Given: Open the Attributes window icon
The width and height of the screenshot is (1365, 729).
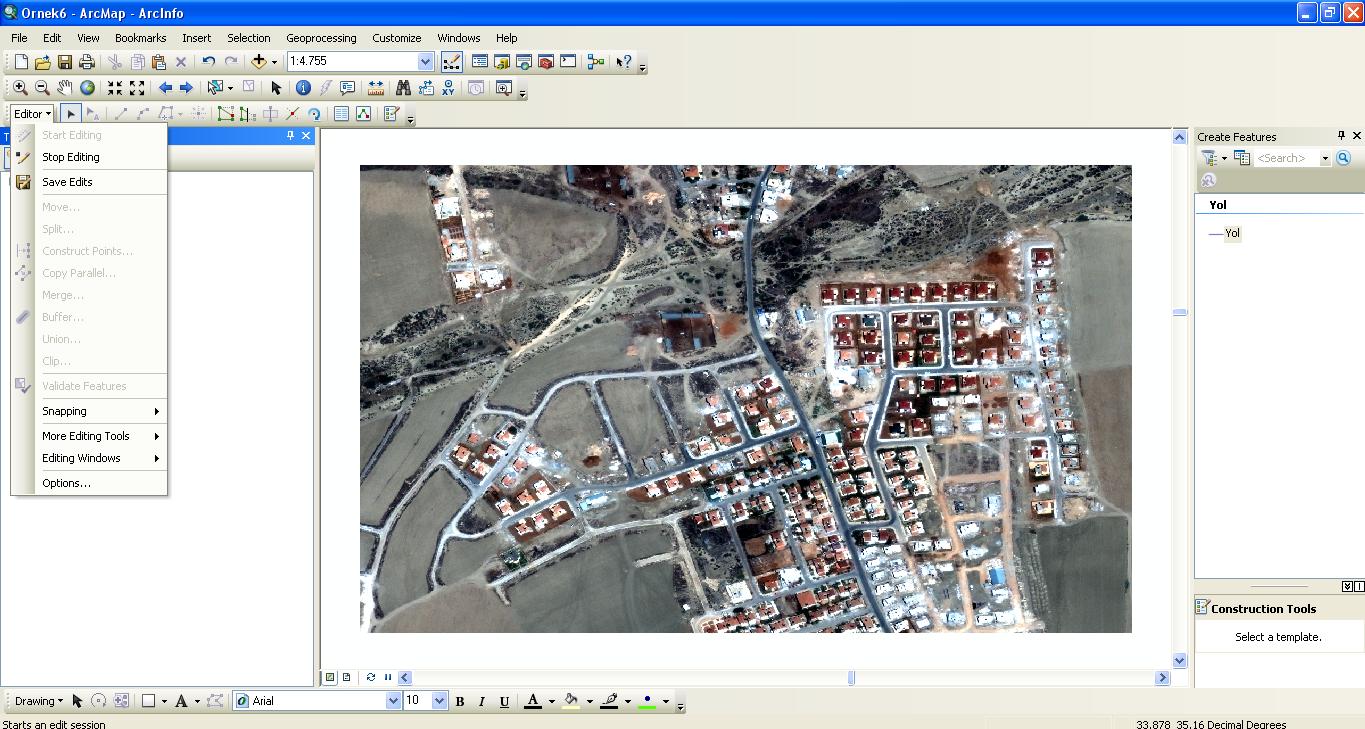Looking at the screenshot, I should pyautogui.click(x=341, y=114).
